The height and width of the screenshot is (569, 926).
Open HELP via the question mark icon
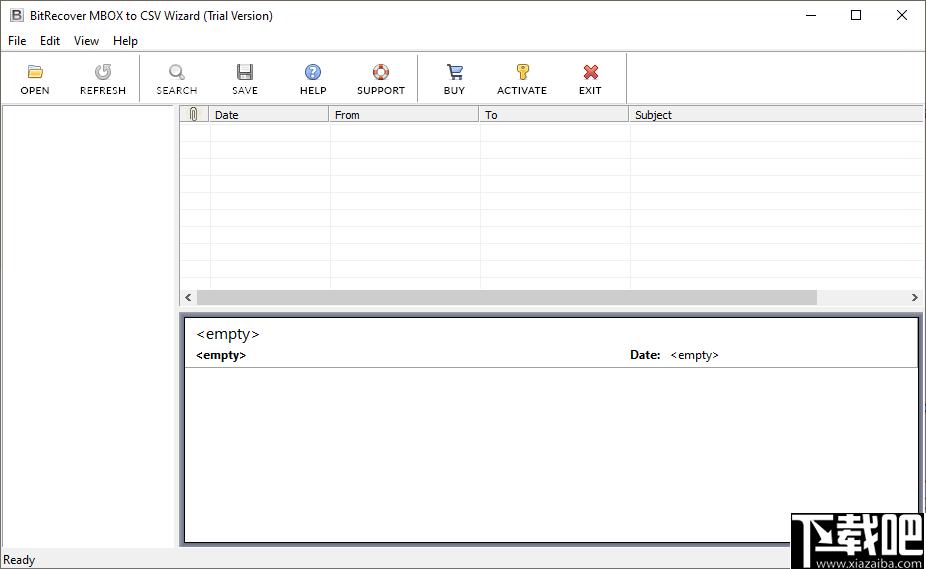coord(313,72)
